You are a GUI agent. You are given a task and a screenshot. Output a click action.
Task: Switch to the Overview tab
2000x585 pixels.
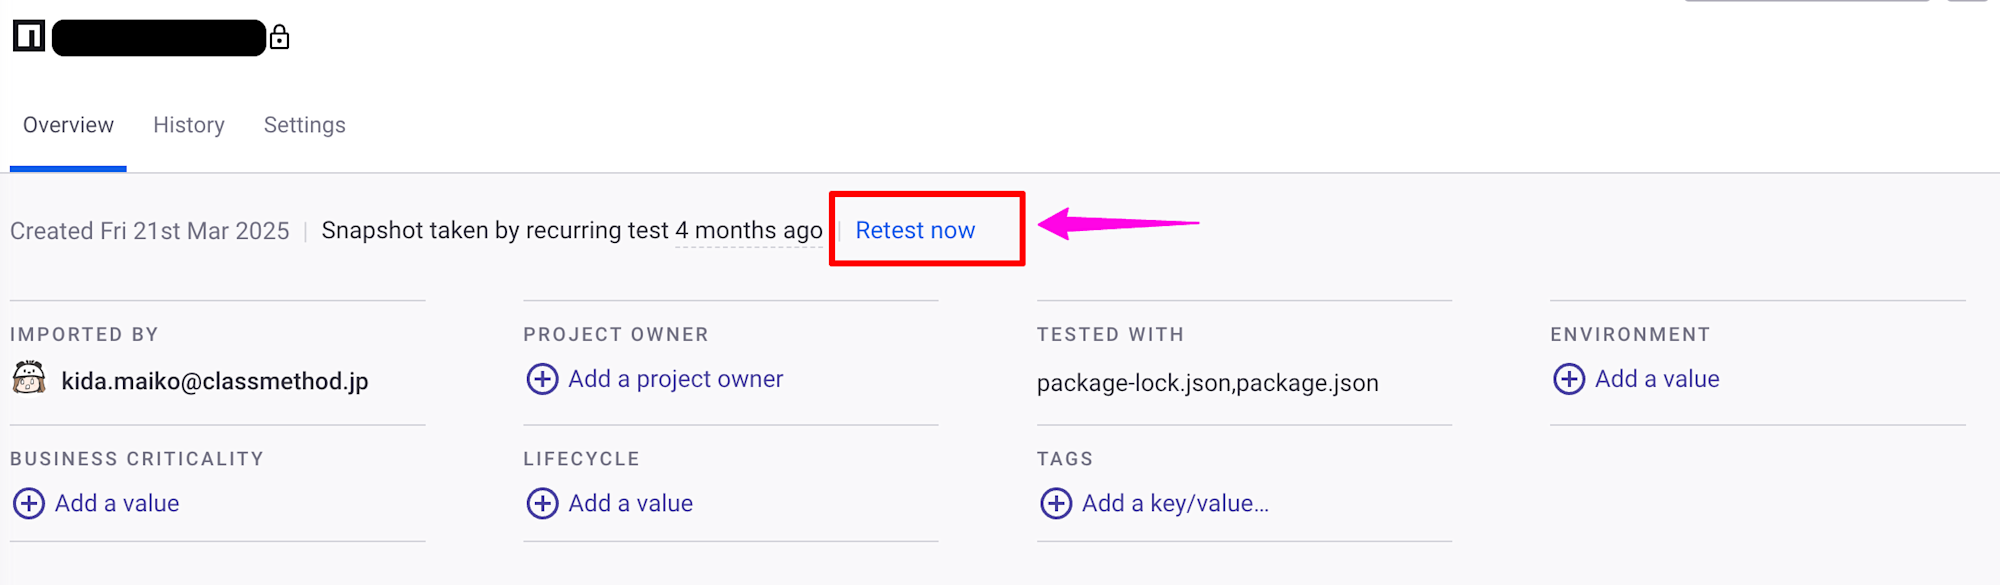pyautogui.click(x=68, y=125)
